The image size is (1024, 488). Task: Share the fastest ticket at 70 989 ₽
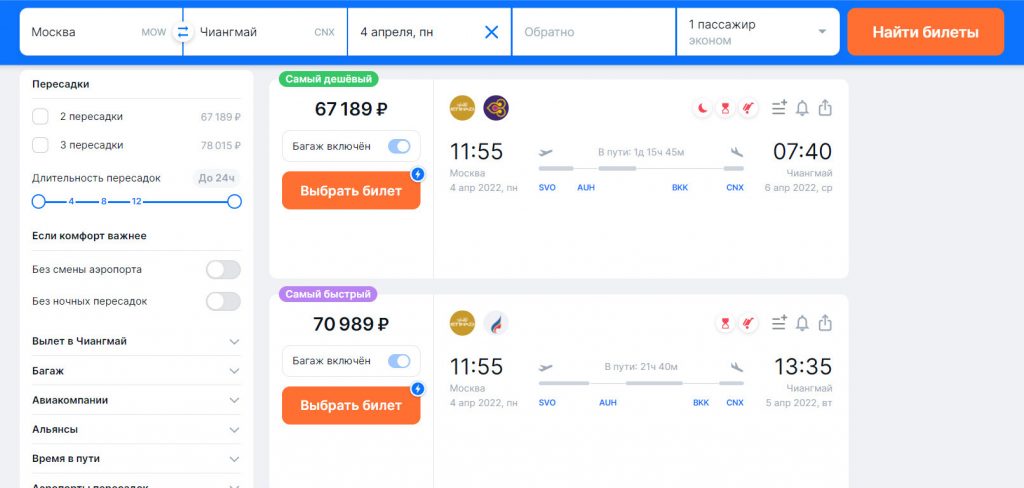coord(825,323)
